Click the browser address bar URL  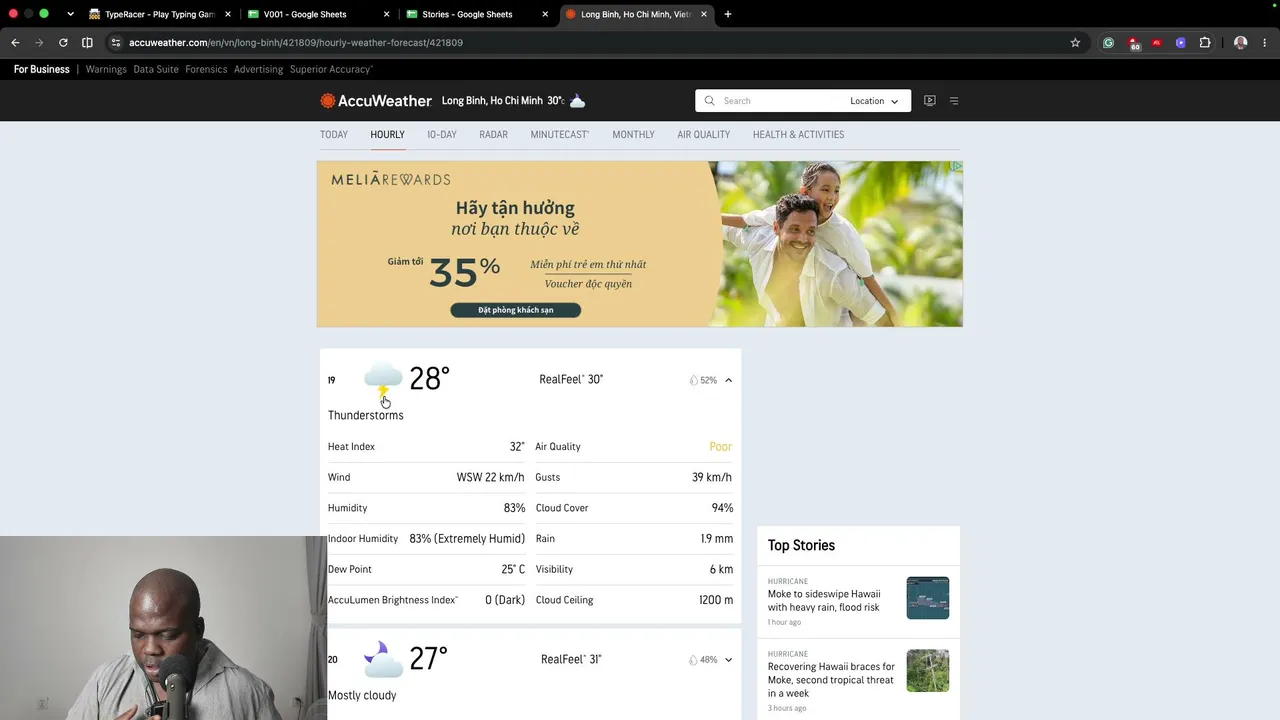click(296, 43)
